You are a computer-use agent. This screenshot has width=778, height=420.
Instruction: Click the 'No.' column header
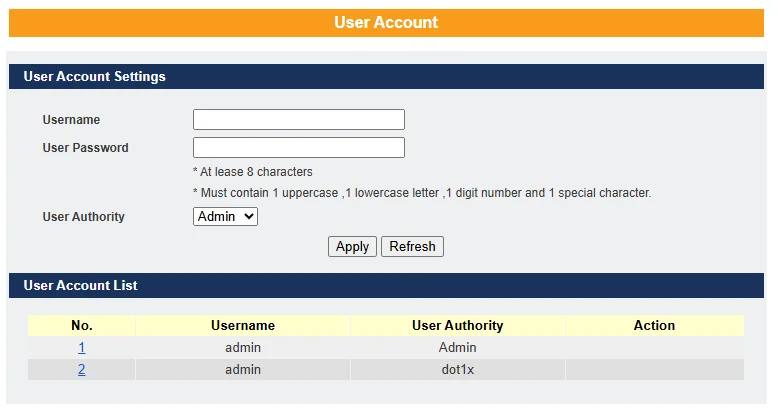(81, 325)
